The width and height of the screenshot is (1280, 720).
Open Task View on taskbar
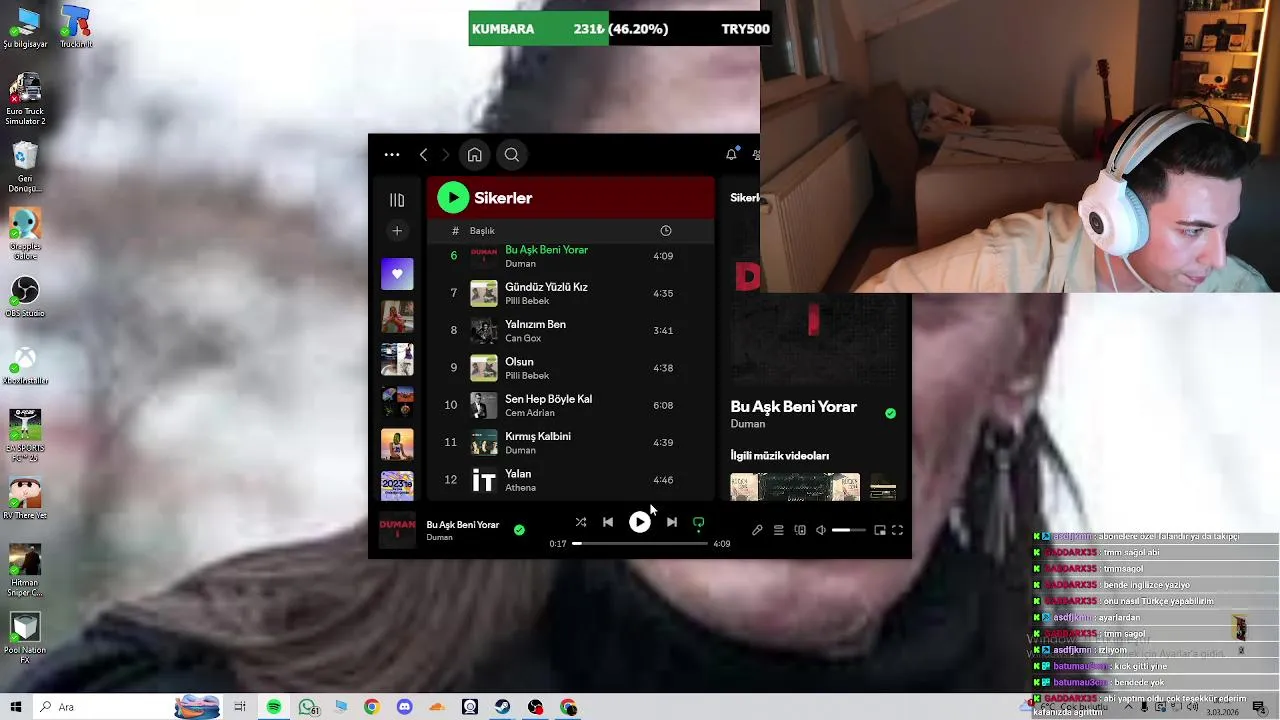point(240,707)
